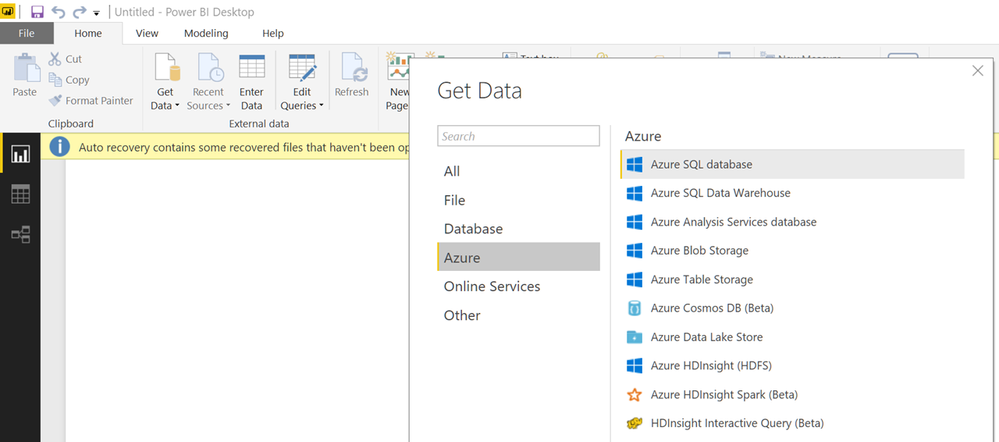Select the Database category
This screenshot has height=442, width=999.
coord(473,229)
